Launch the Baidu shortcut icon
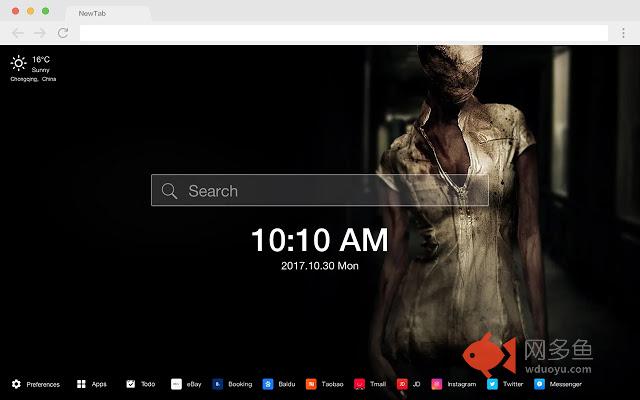 [x=268, y=384]
